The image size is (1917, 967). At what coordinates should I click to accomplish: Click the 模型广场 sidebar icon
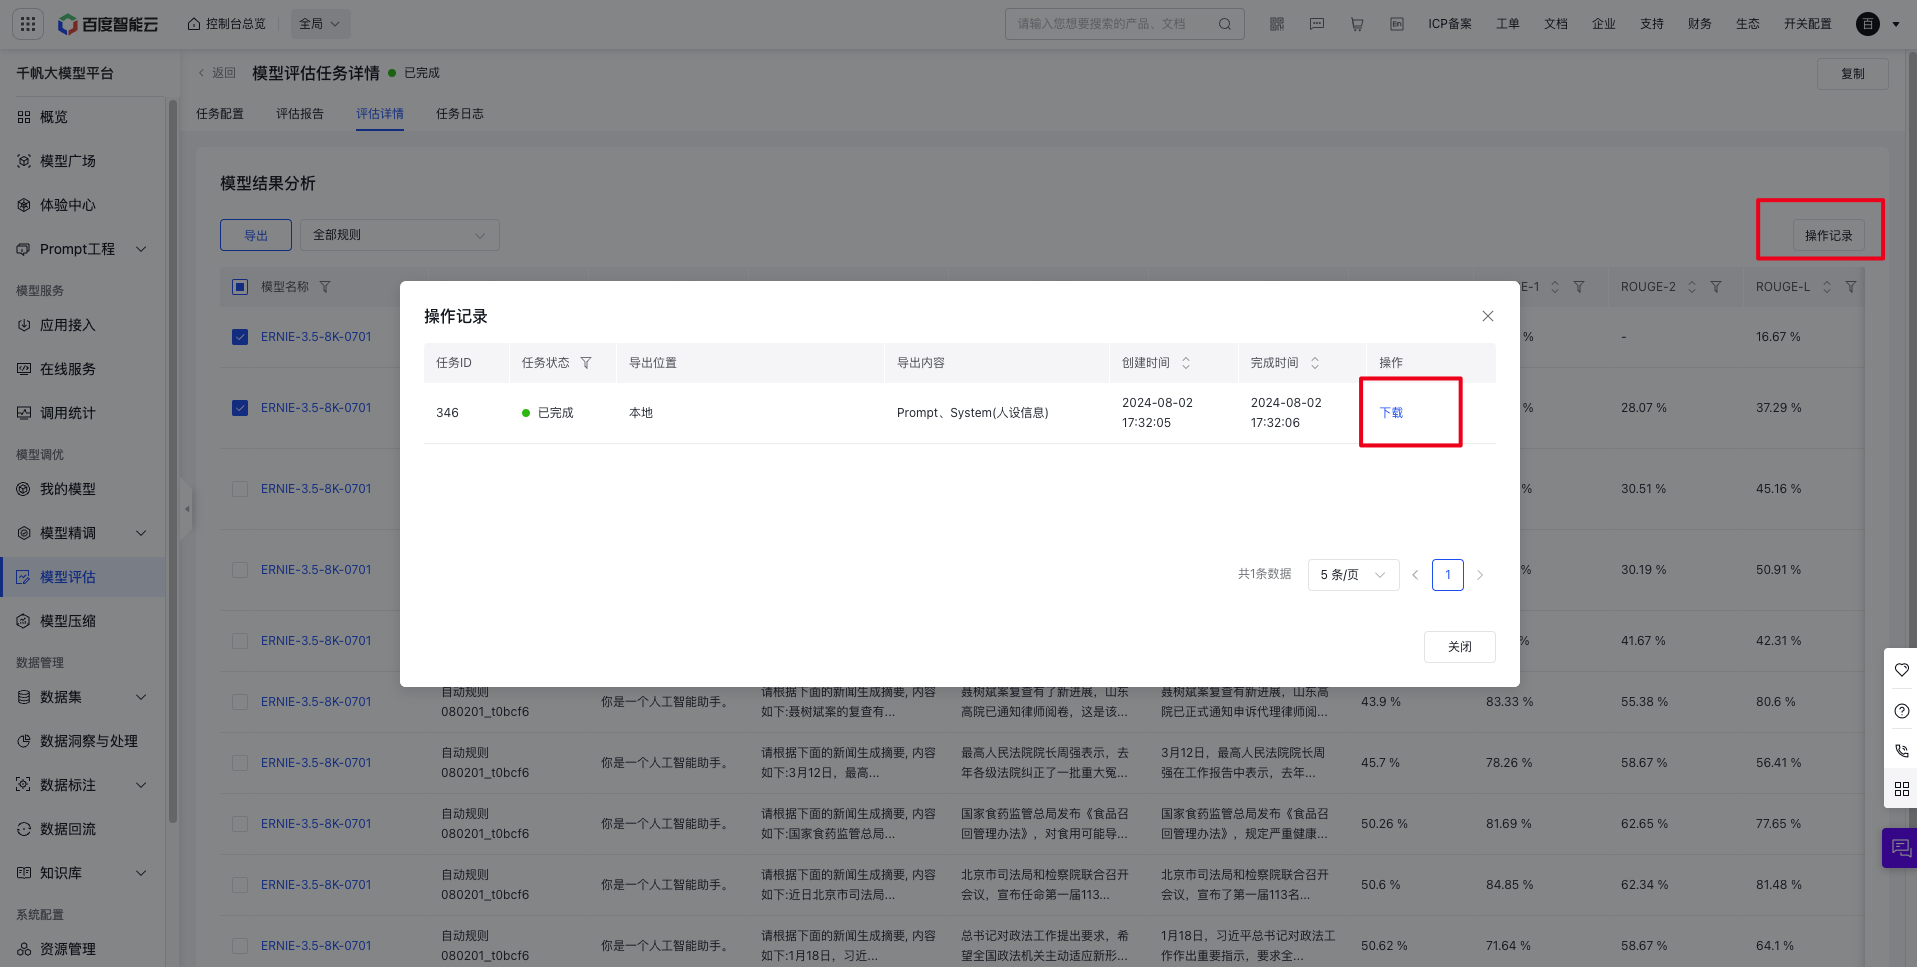tap(24, 161)
